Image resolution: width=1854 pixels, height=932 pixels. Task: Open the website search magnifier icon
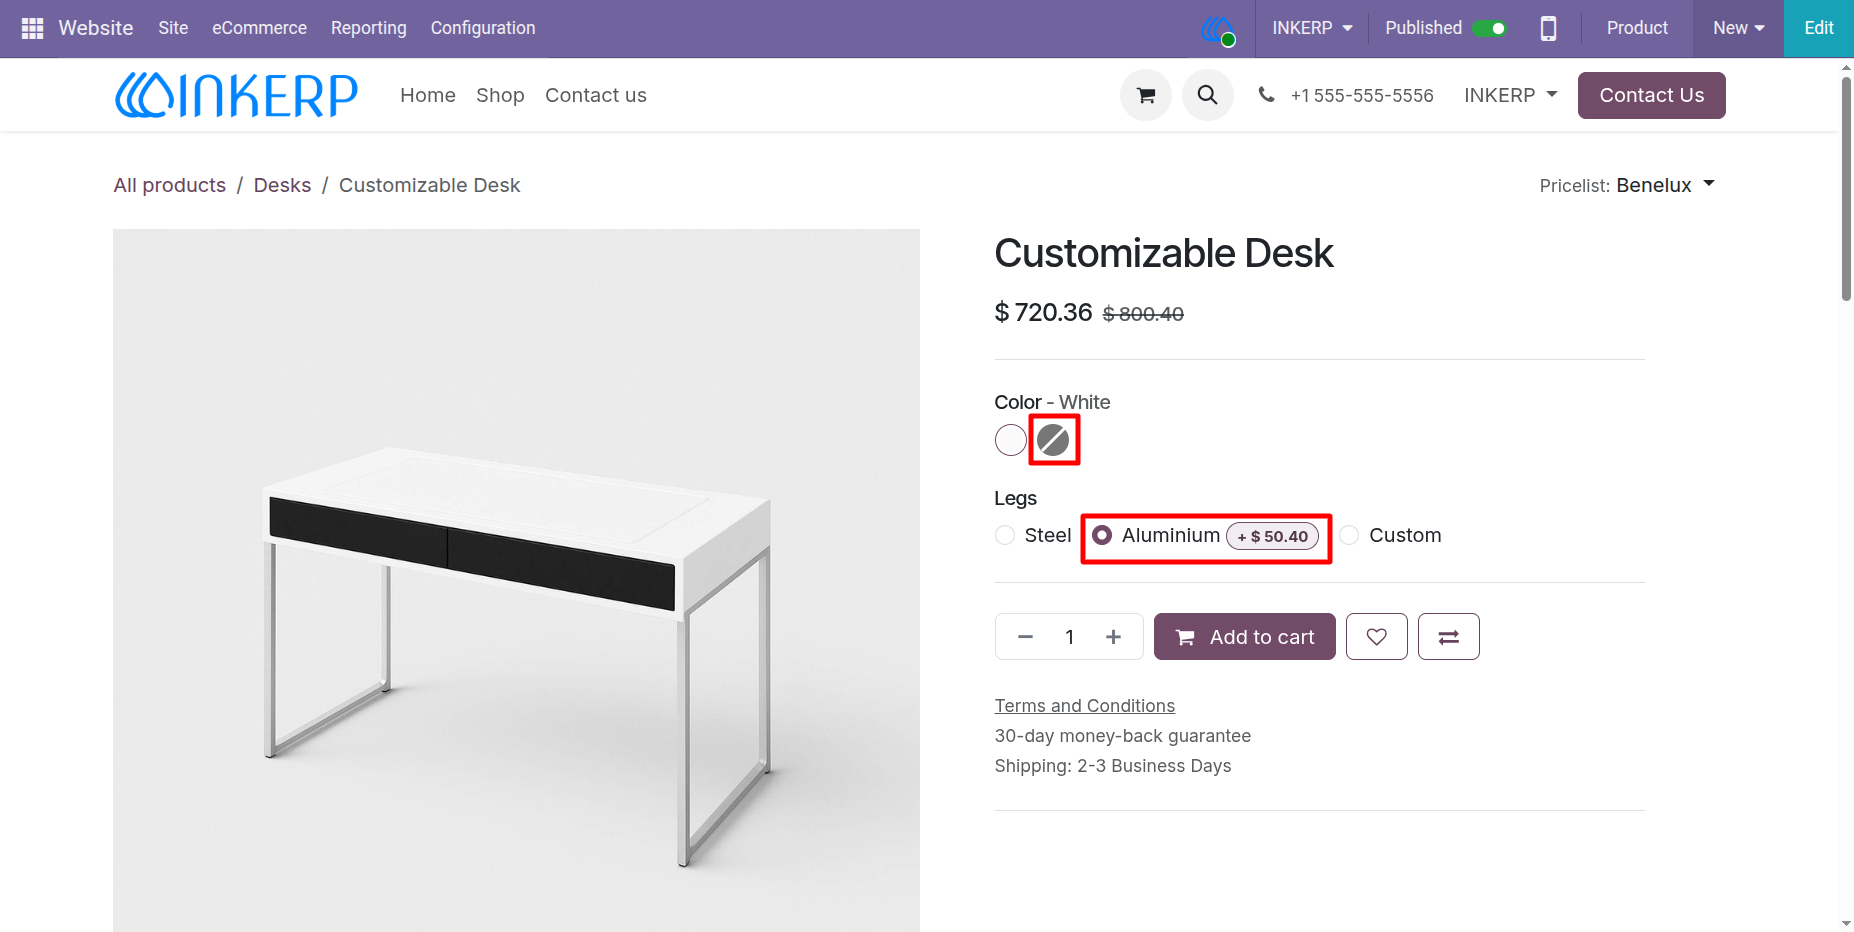tap(1208, 95)
